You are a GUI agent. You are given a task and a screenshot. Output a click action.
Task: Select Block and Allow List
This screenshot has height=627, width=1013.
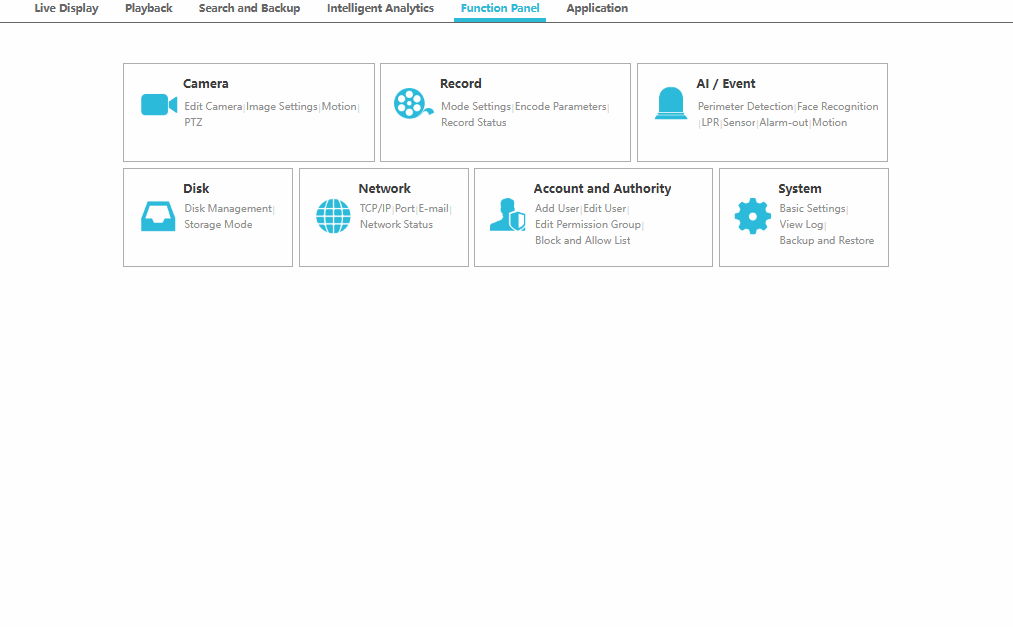coord(582,241)
